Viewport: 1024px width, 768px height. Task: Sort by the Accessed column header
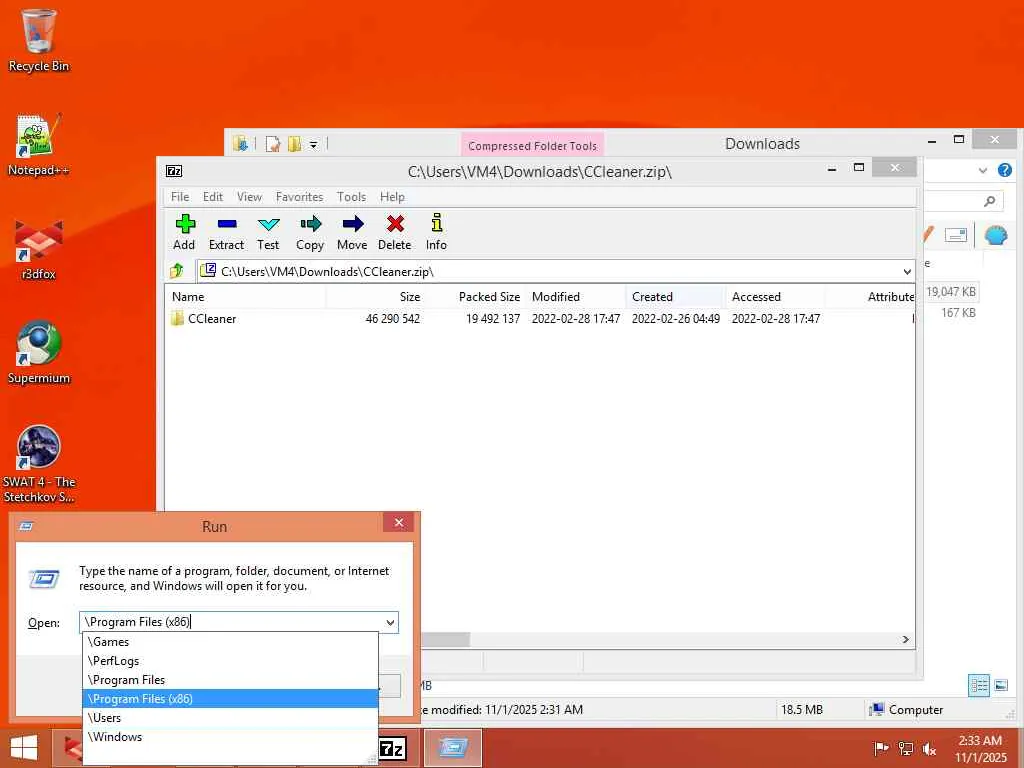click(x=776, y=296)
